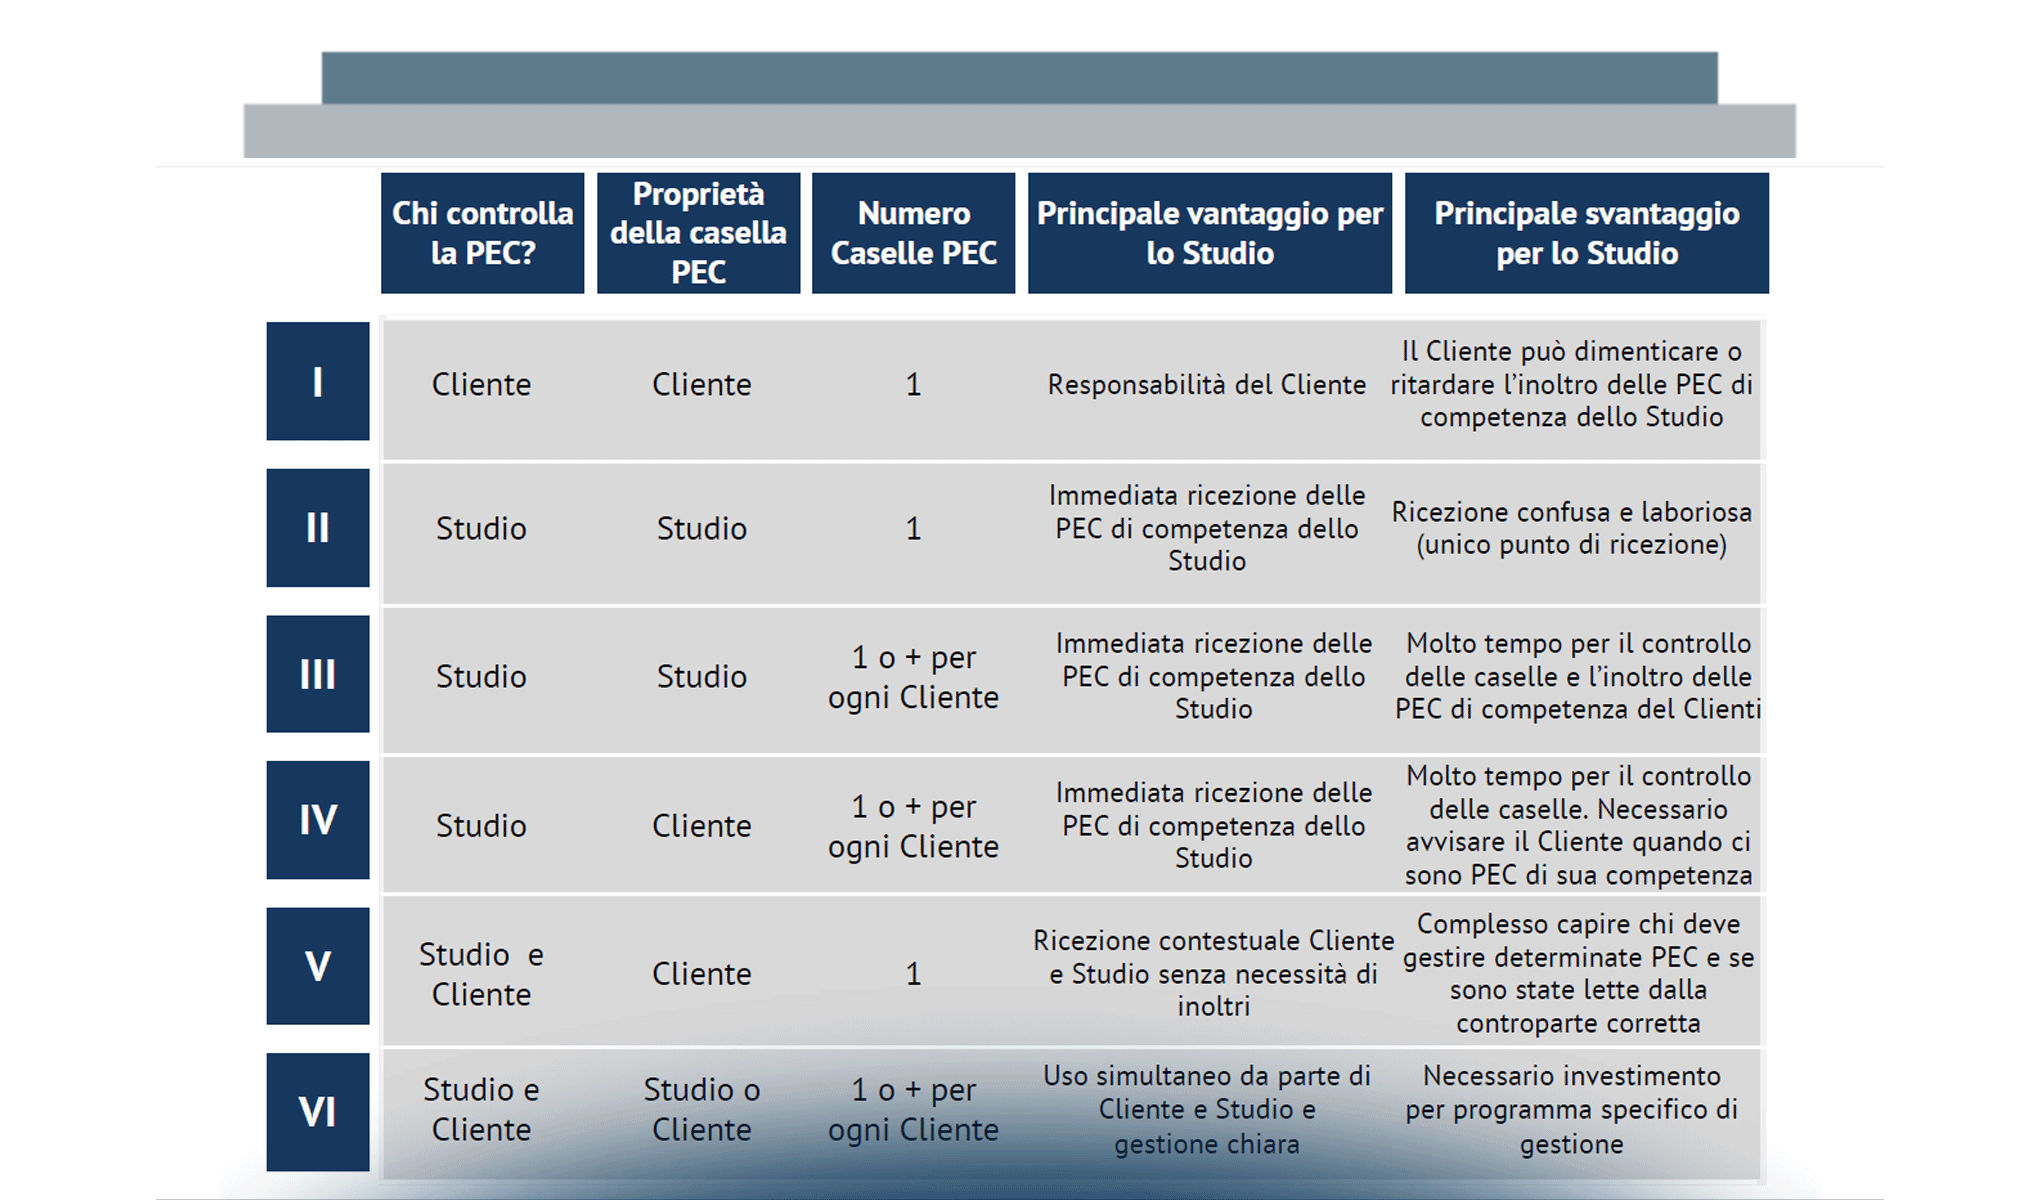The image size is (2040, 1200).
Task: Click 'Studio o Cliente' ownership cell
Action: [x=701, y=1109]
